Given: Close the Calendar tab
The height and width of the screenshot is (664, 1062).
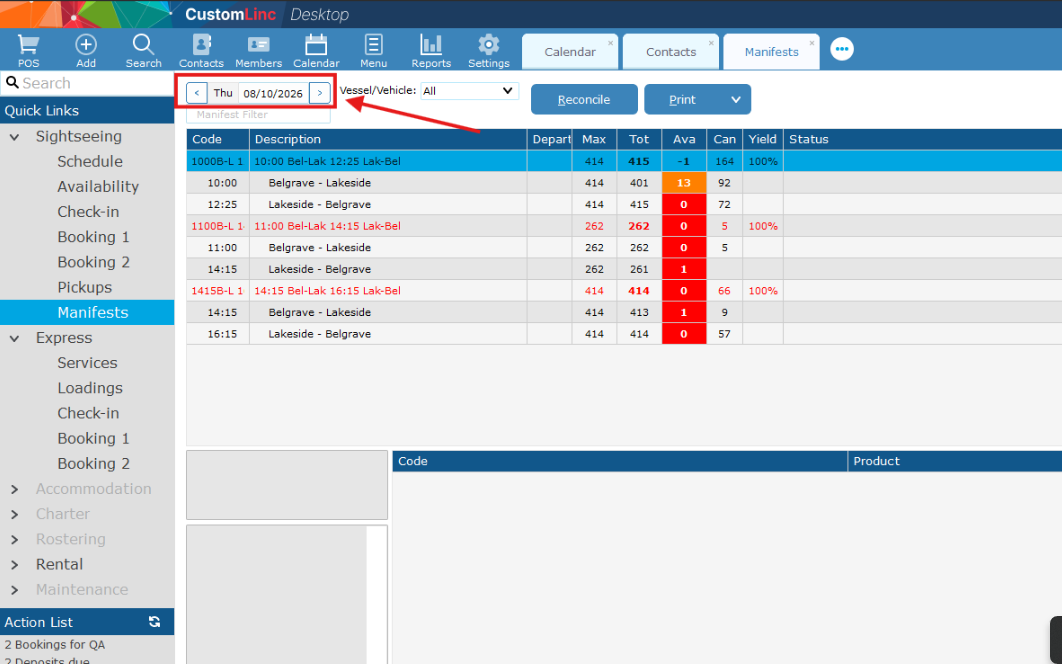Looking at the screenshot, I should tap(610, 43).
